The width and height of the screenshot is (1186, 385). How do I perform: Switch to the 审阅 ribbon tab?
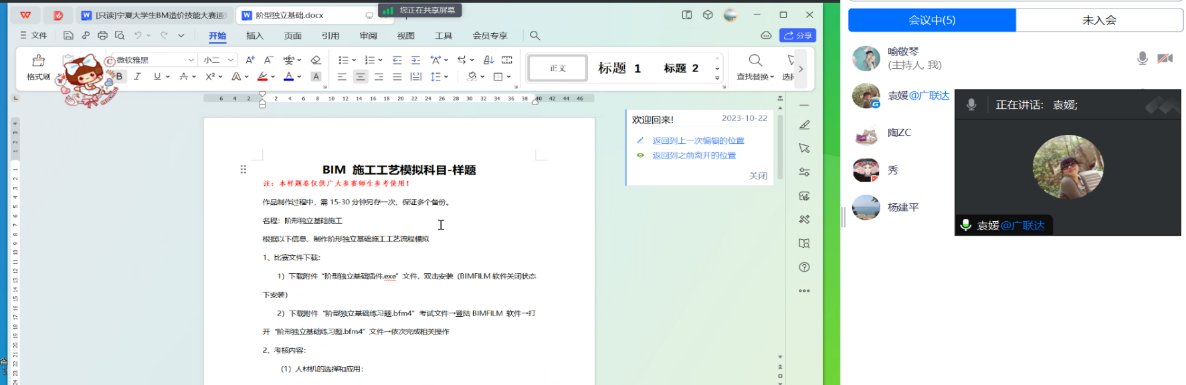pyautogui.click(x=368, y=36)
